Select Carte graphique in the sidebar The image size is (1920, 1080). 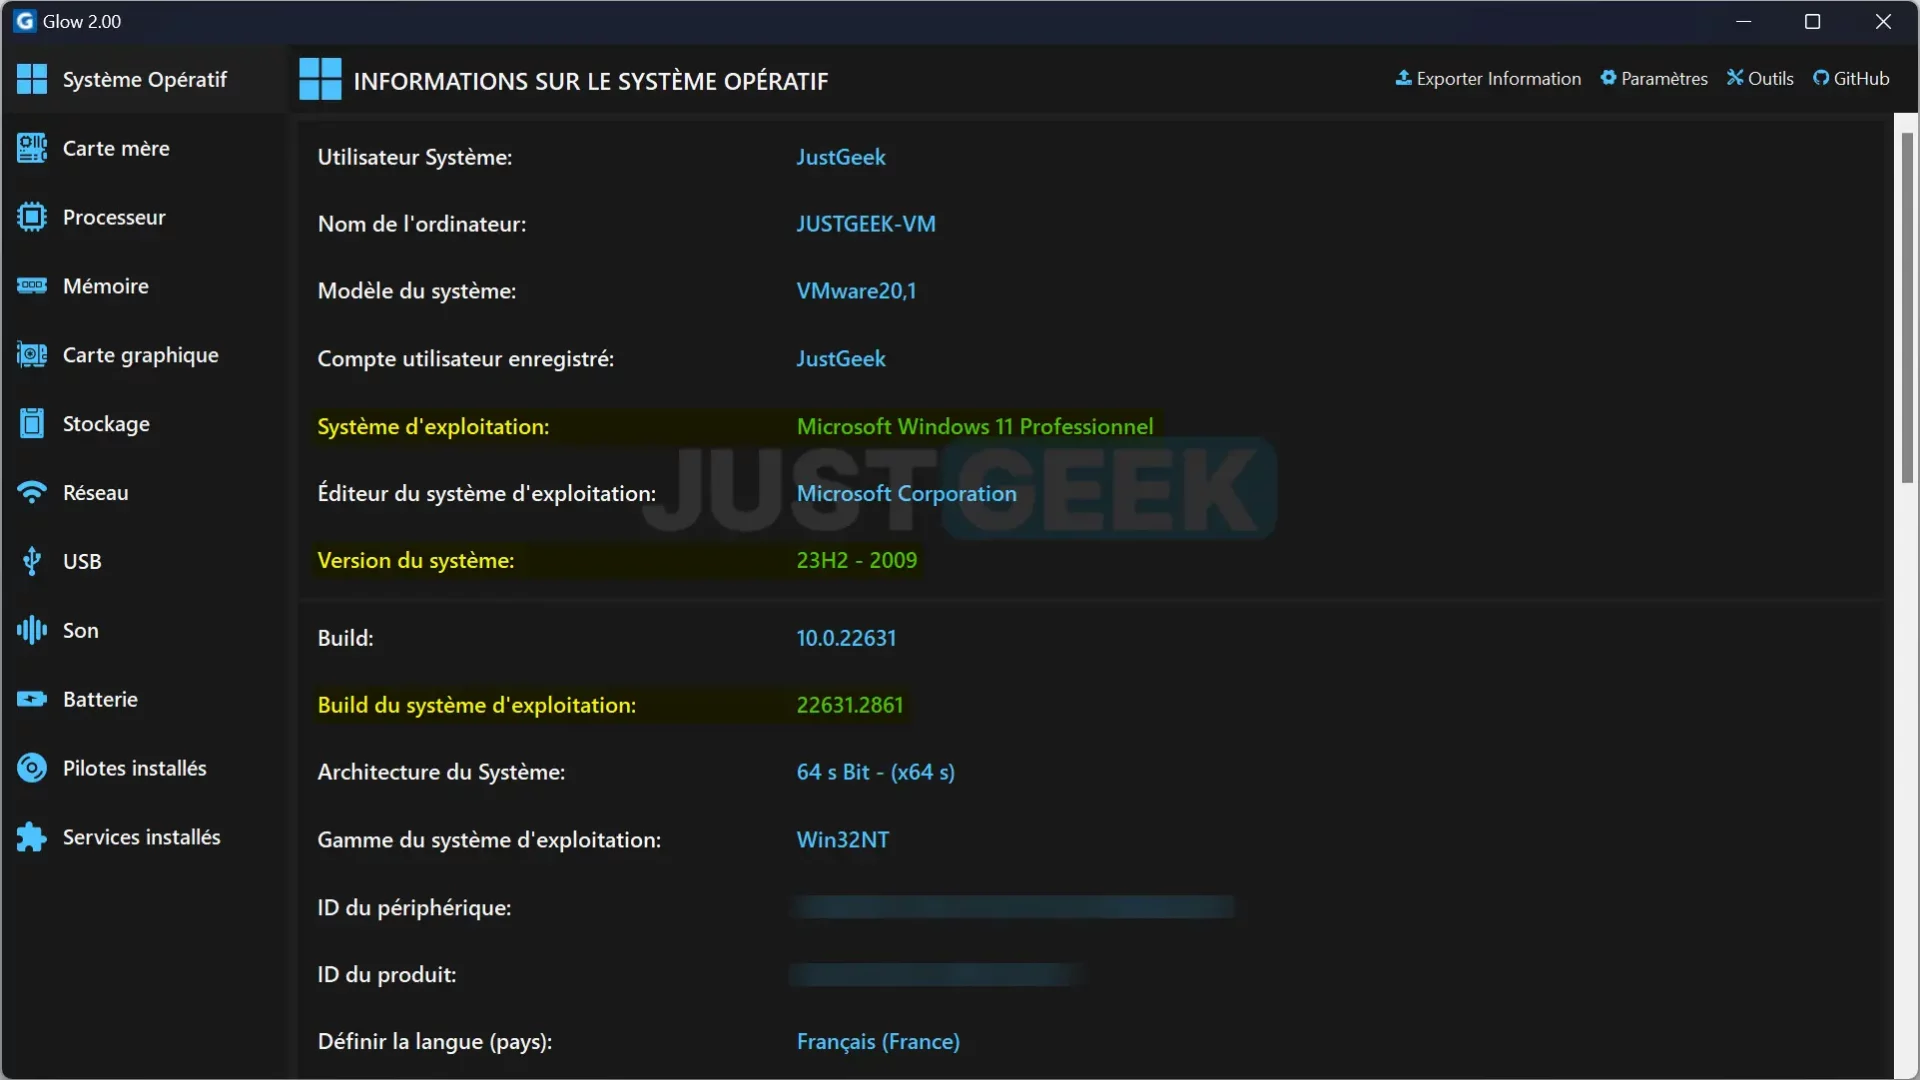tap(145, 355)
